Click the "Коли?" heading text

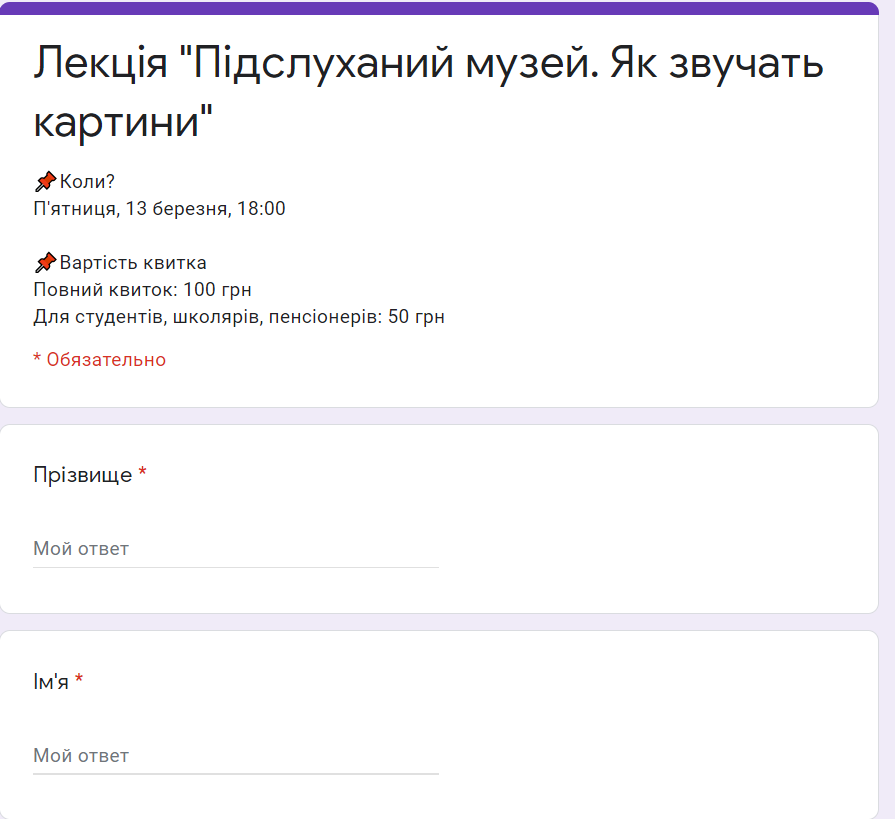click(x=88, y=181)
